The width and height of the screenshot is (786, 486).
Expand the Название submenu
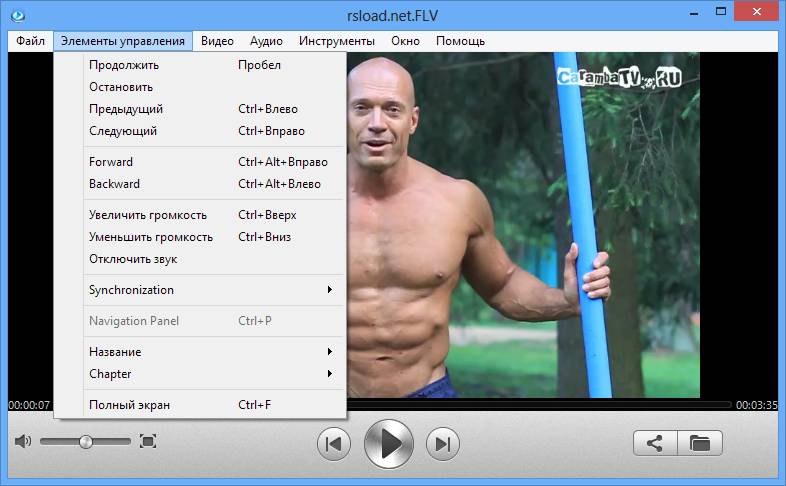coord(200,352)
